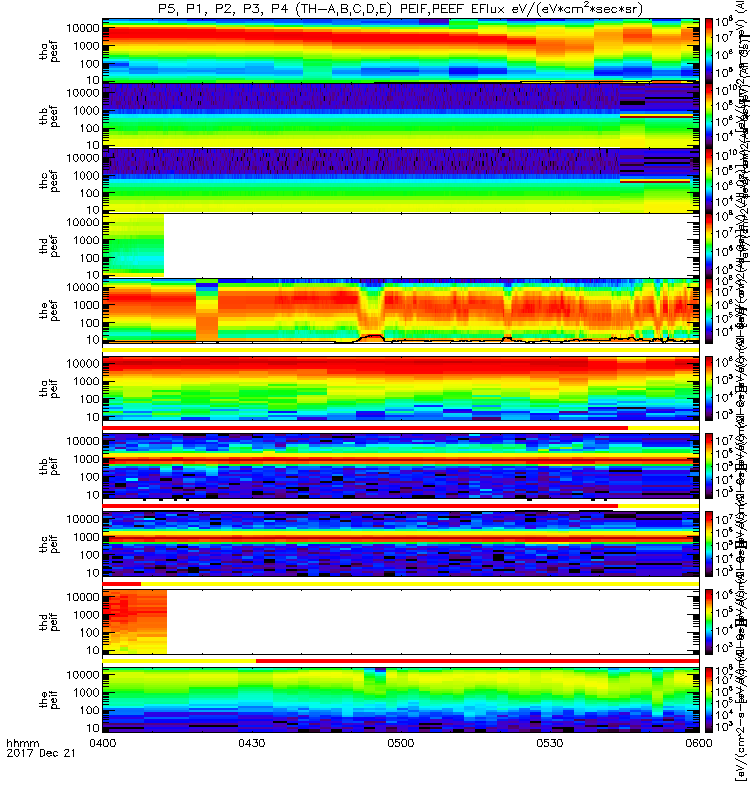Image resolution: width=750 pixels, height=800 pixels.
Task: Click the thb peif panel color bar
Action: point(709,466)
